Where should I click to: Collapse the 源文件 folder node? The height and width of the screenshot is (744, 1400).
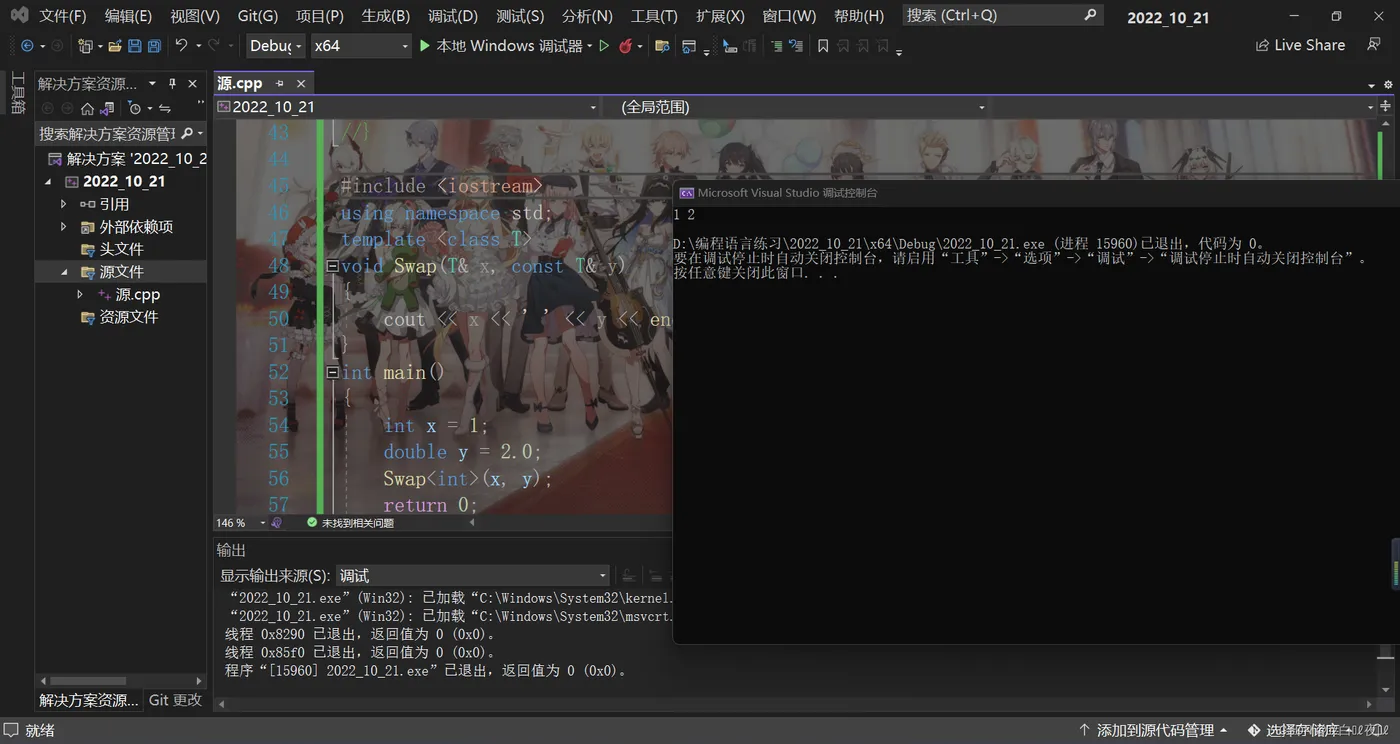pos(64,272)
